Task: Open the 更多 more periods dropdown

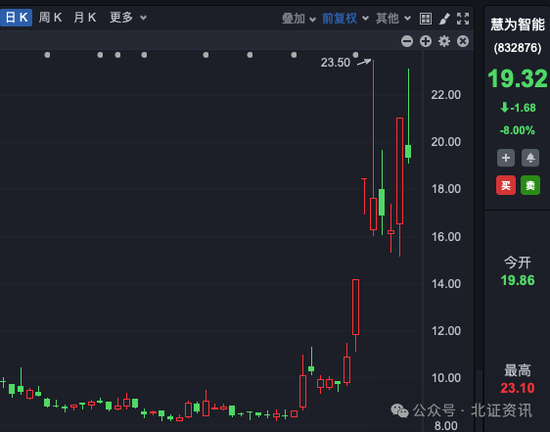Action: (x=128, y=17)
